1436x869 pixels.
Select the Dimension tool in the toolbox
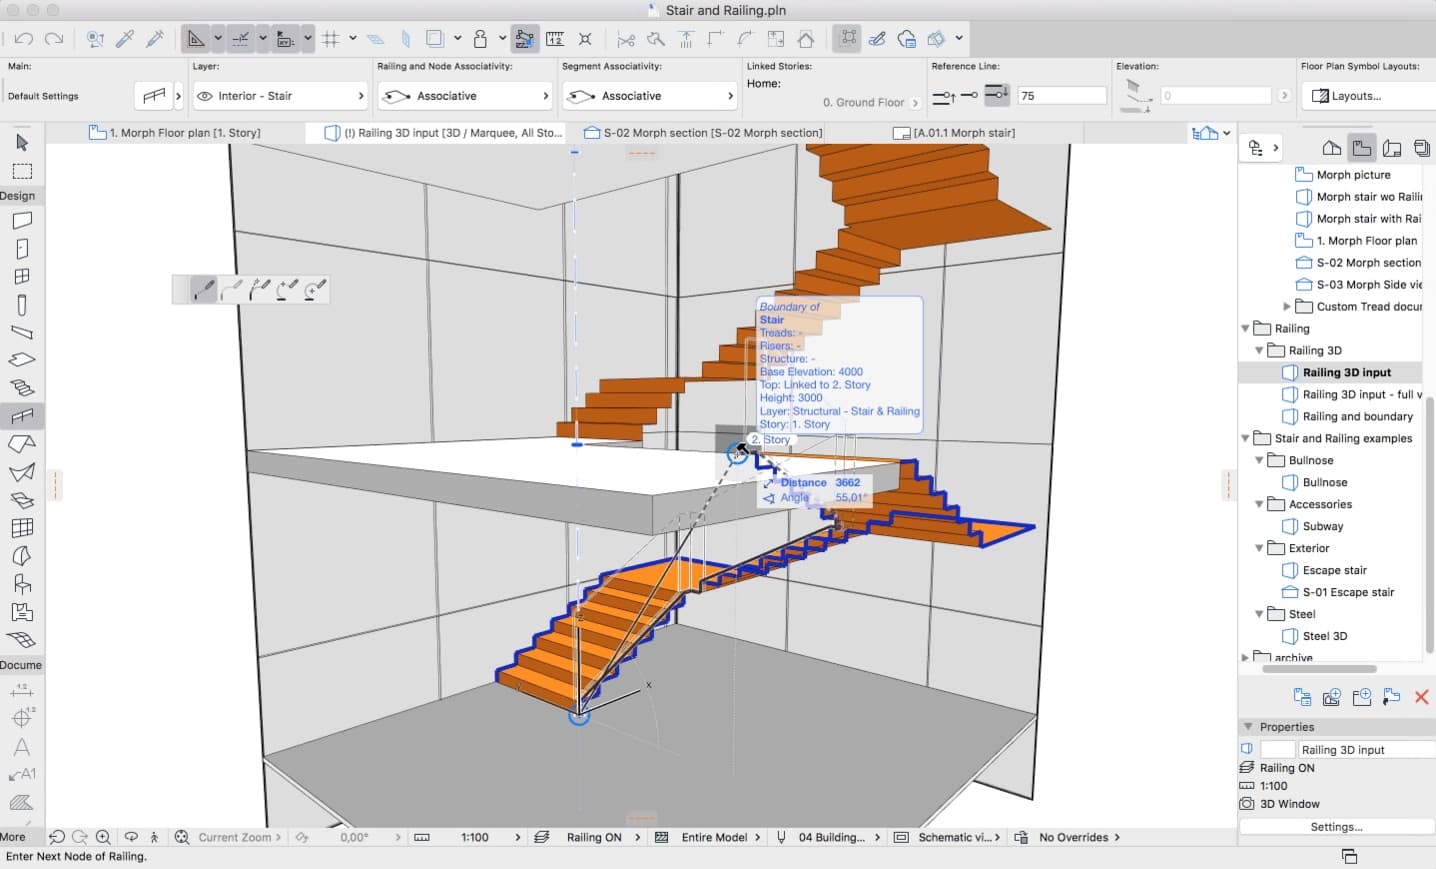point(22,690)
